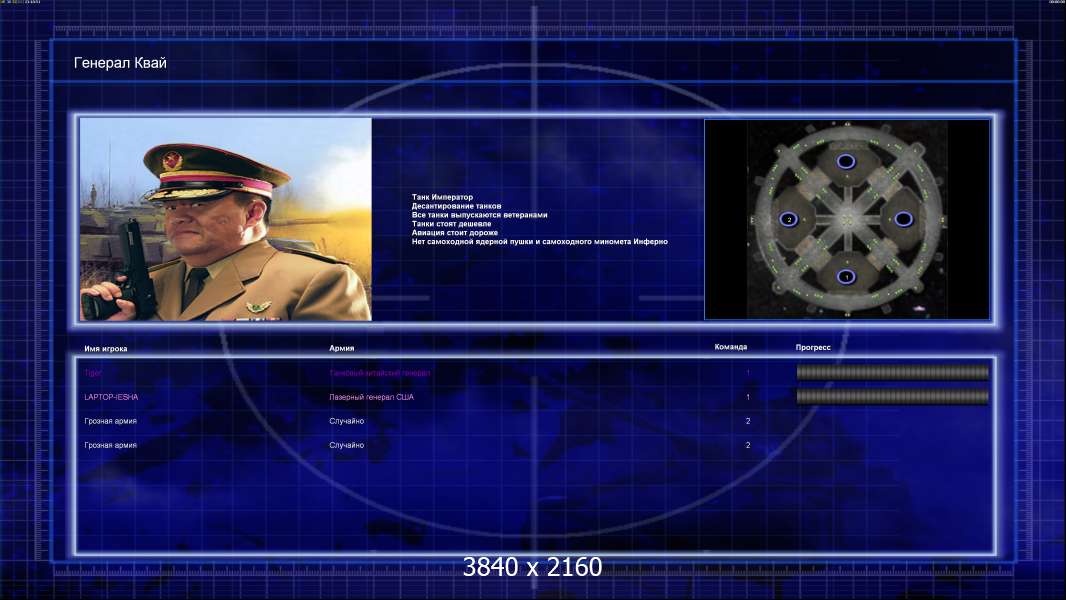1066x600 pixels.
Task: Click the 'Лазерный генерал США' army entry
Action: [x=371, y=397]
